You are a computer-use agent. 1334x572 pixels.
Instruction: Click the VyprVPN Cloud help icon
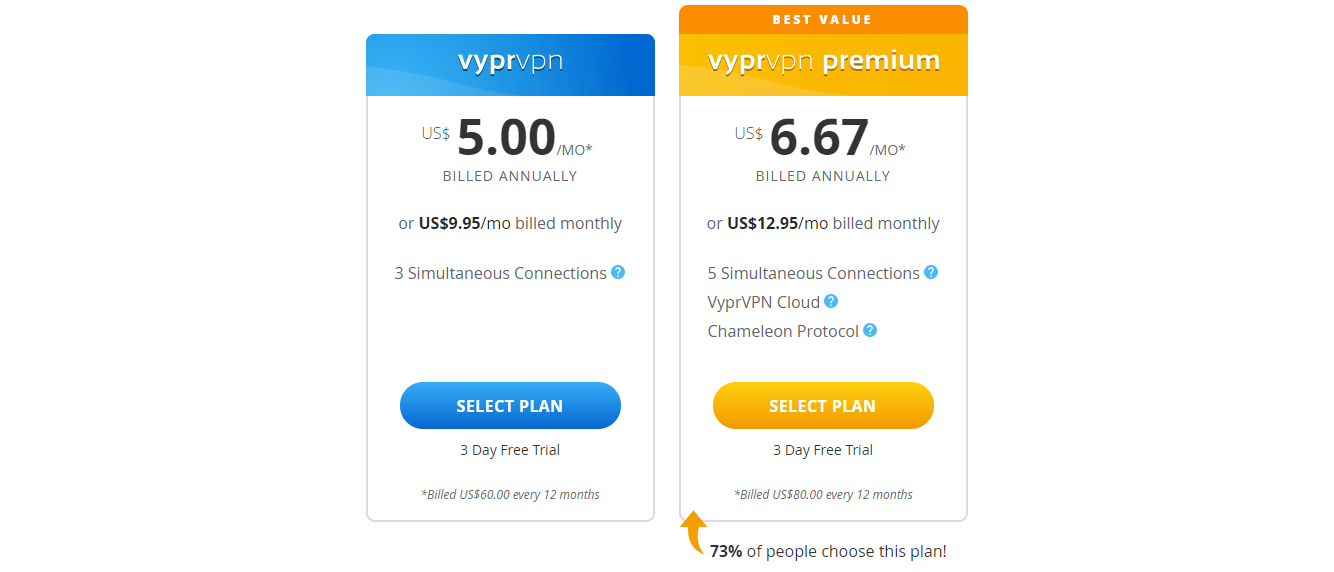tap(831, 301)
